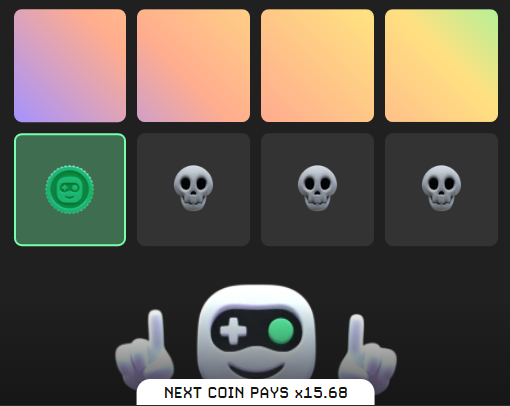Pick the purple-to-orange gradient tile in the top row
The image size is (510, 406).
click(x=70, y=66)
